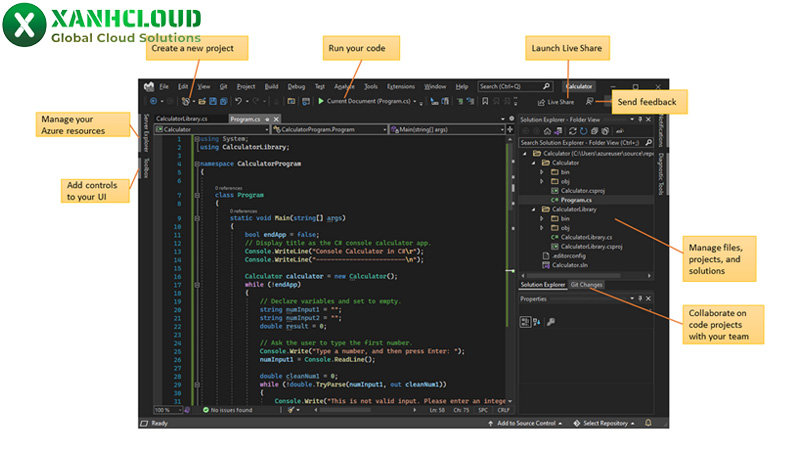Switch to the Git Changes tab
Viewport: 800px width, 451px height.
pyautogui.click(x=586, y=285)
